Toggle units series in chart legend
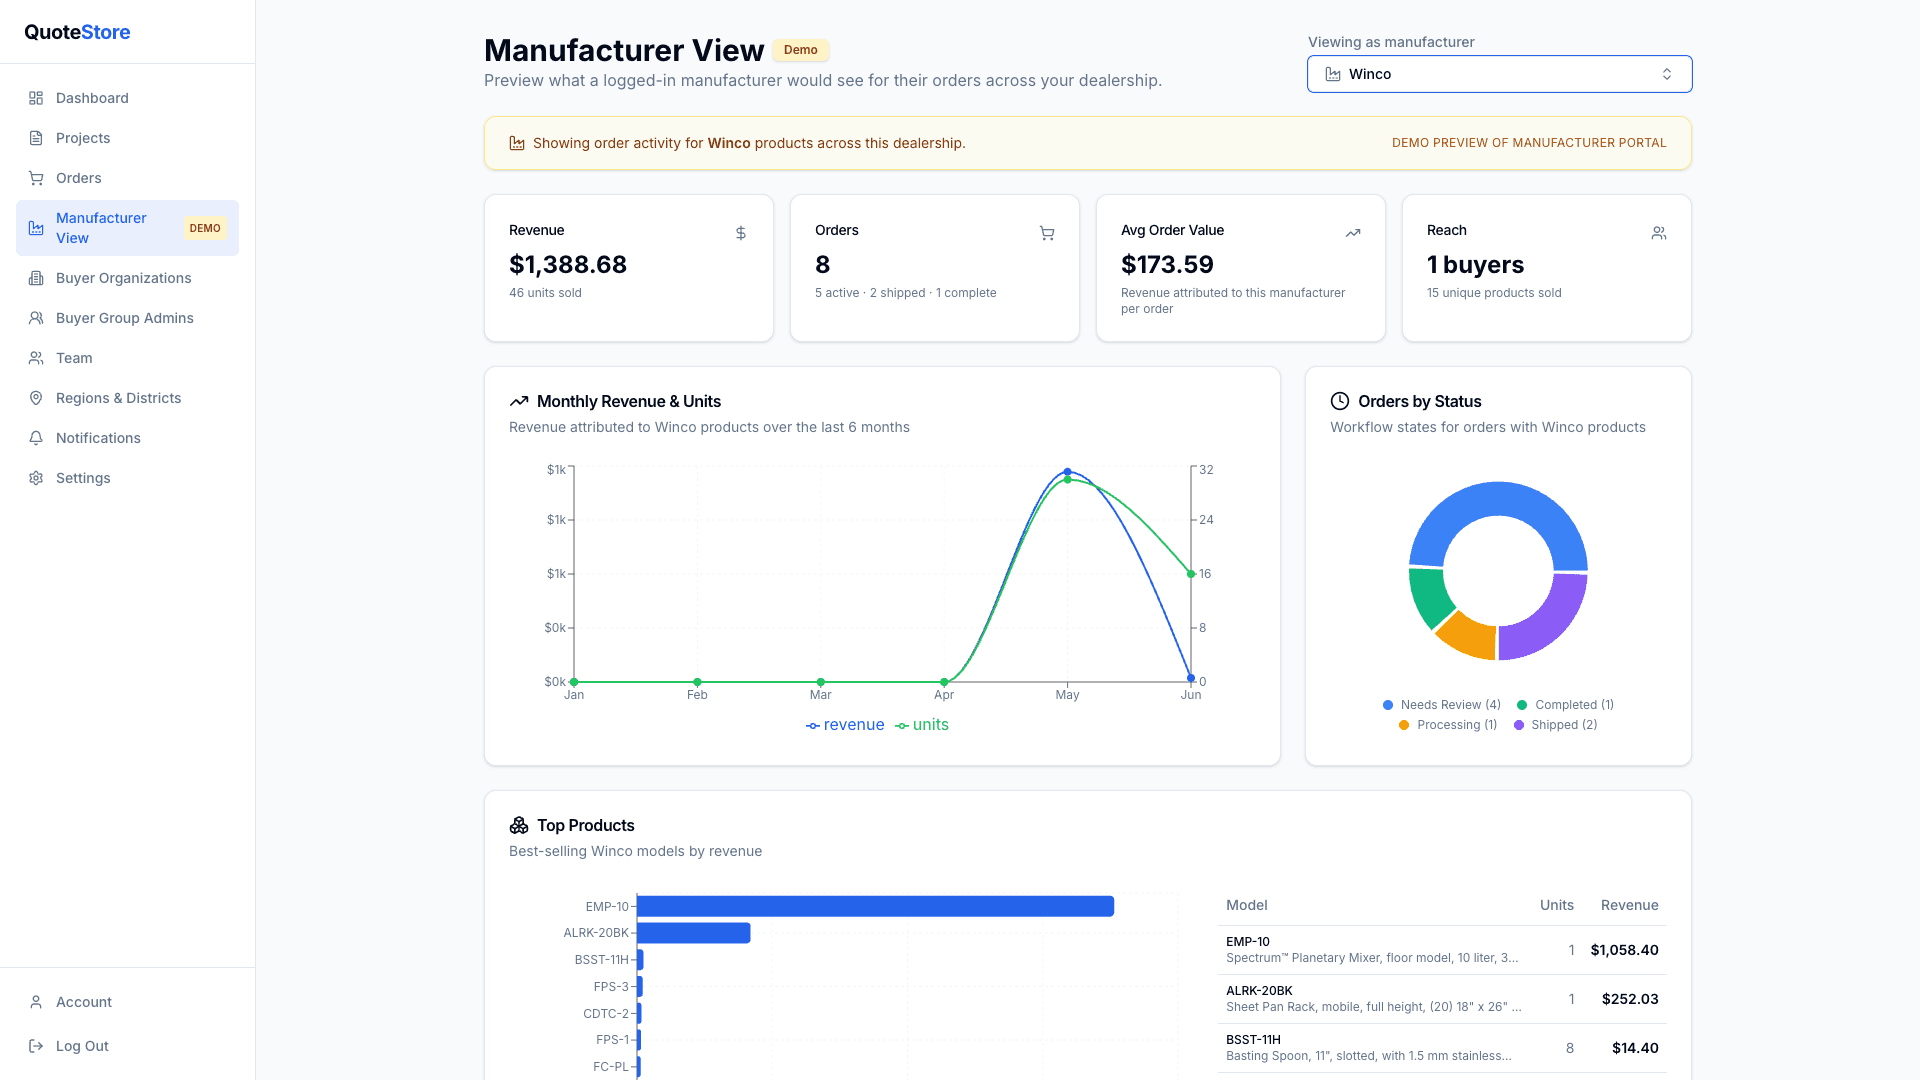Screen dimensions: 1920x1080 (922, 725)
